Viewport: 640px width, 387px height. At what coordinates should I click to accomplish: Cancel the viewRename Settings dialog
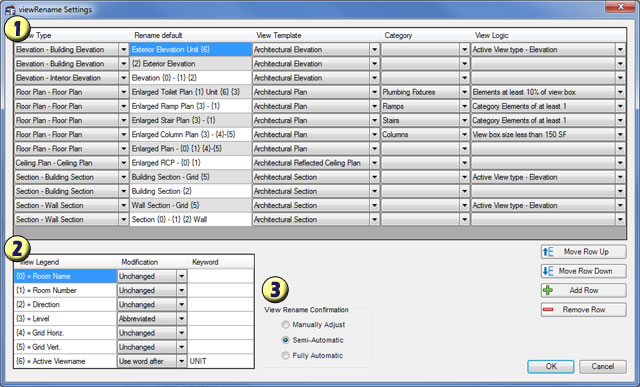click(x=602, y=366)
